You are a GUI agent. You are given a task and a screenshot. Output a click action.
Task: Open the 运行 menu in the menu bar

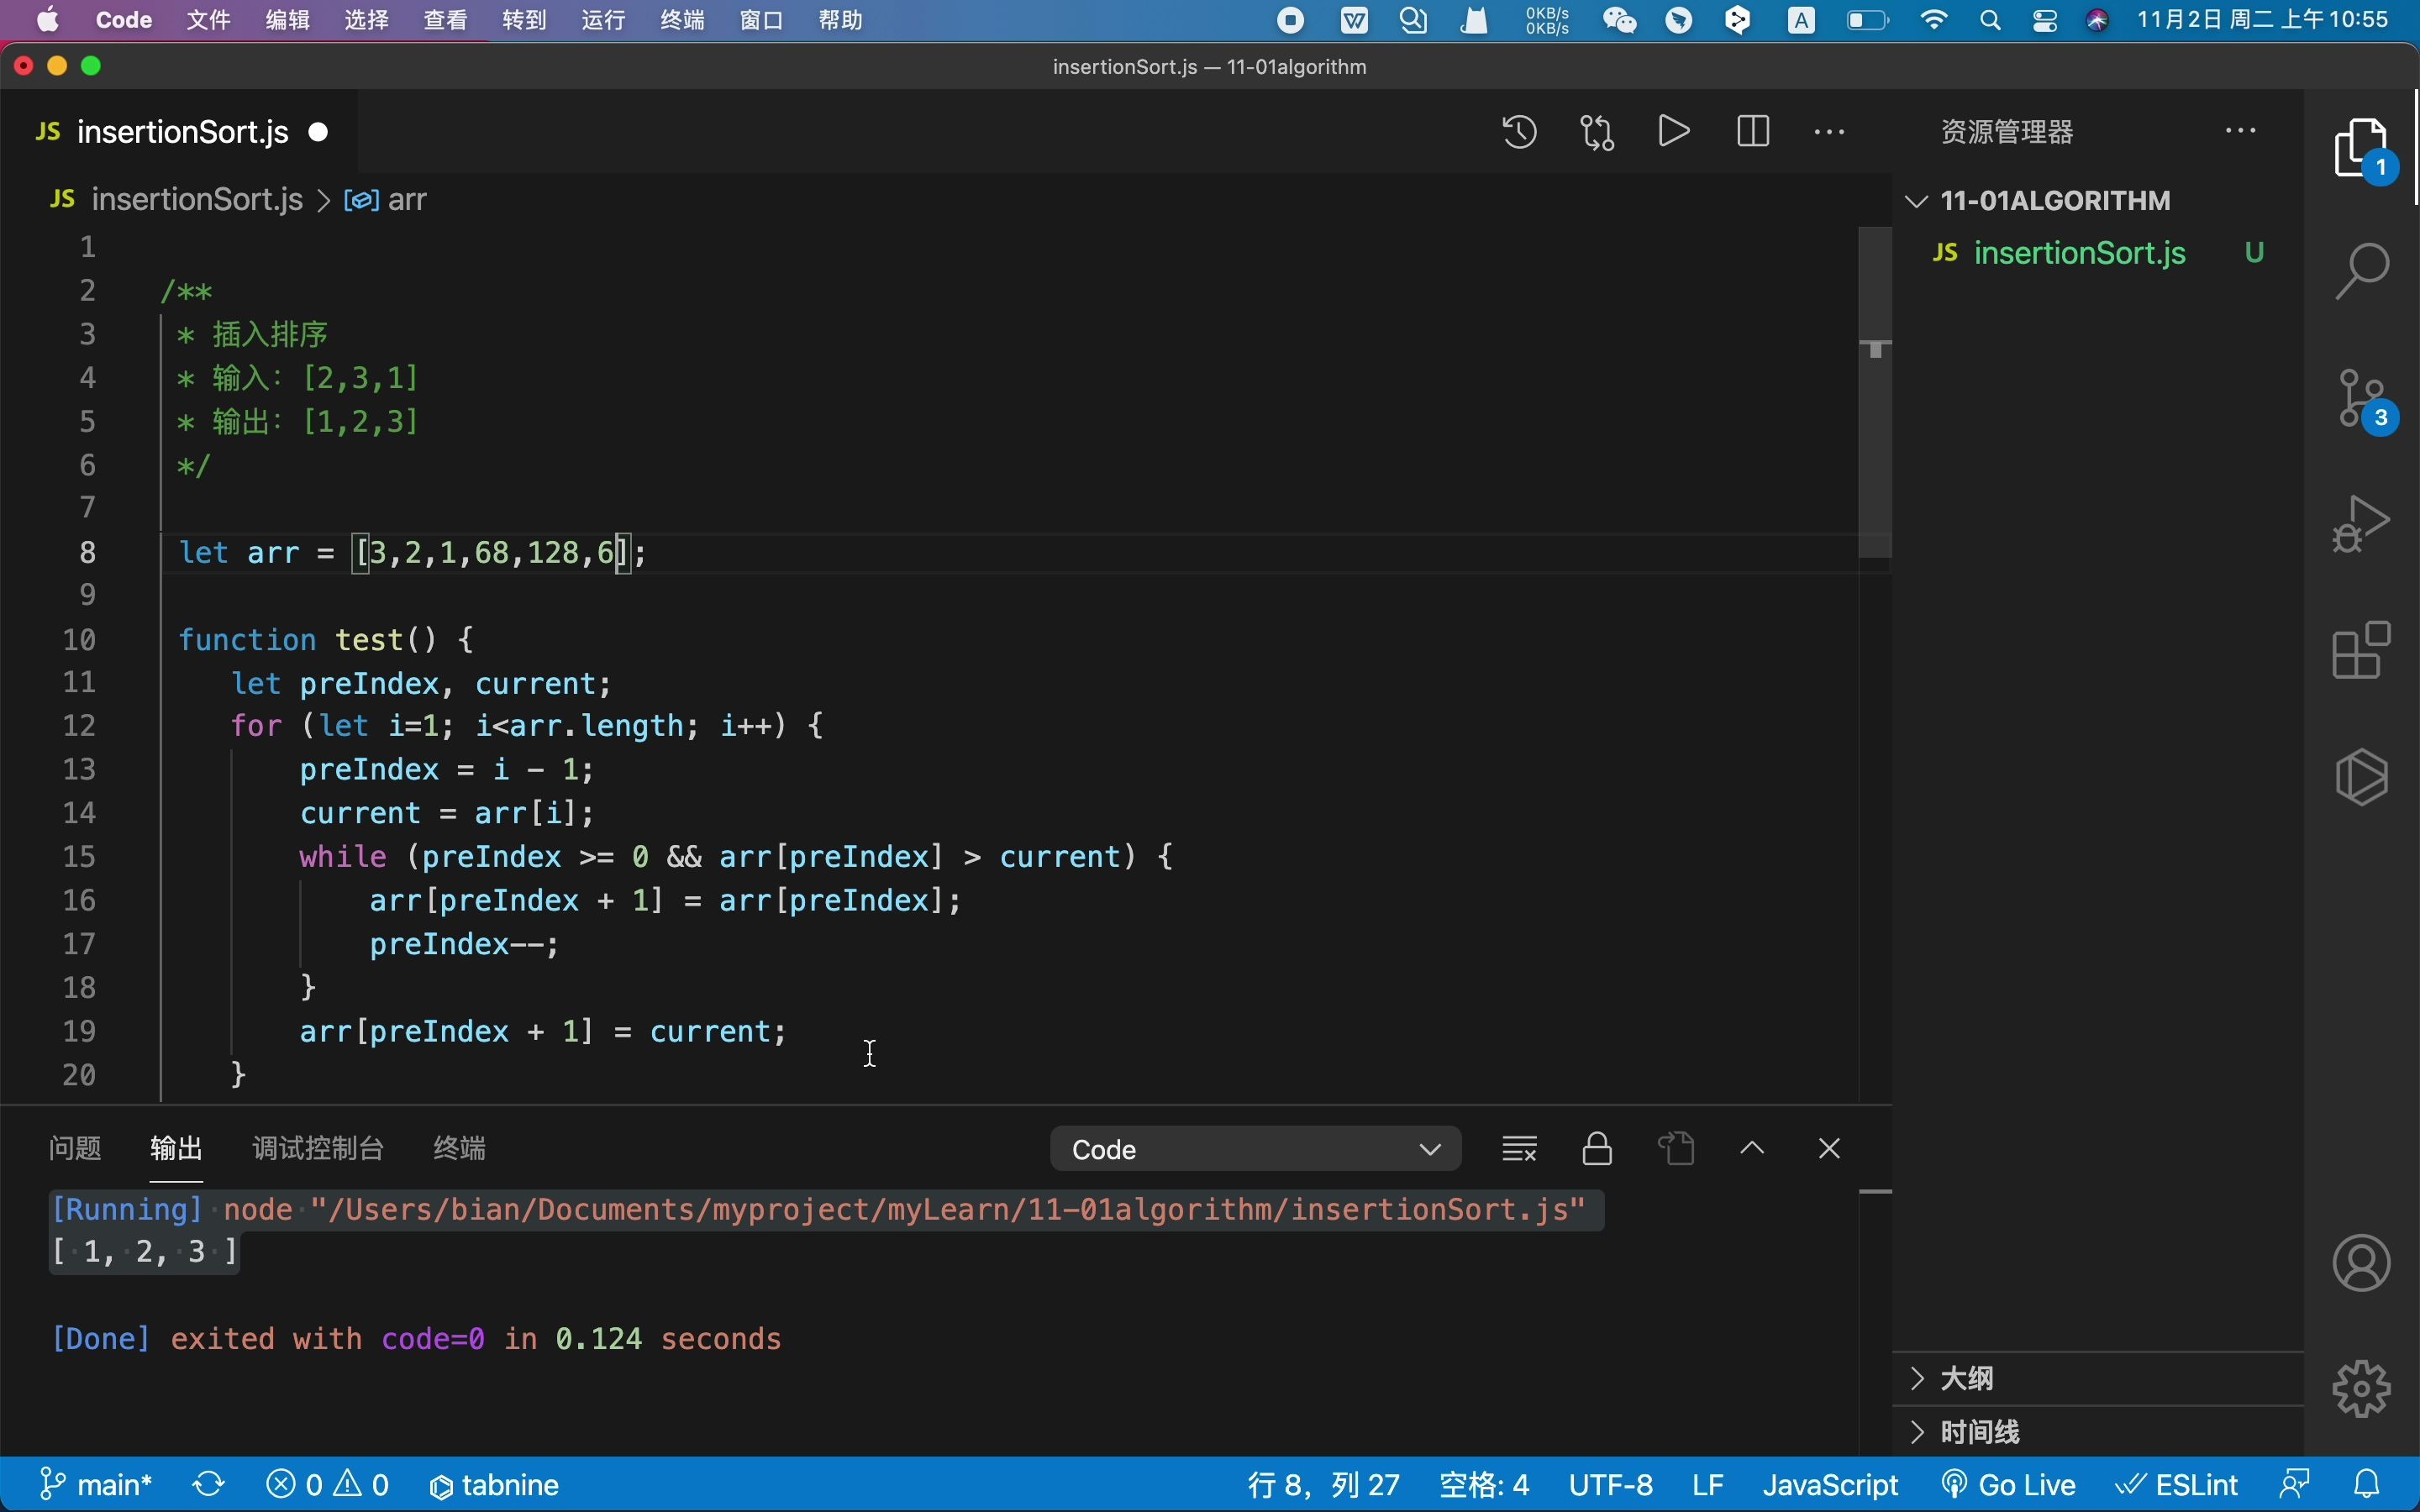click(603, 20)
